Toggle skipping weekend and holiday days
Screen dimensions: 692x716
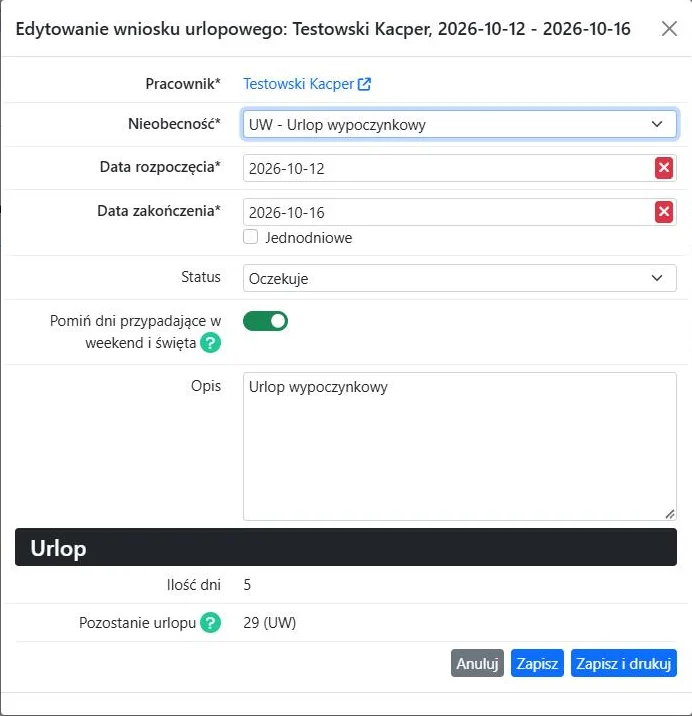point(265,321)
